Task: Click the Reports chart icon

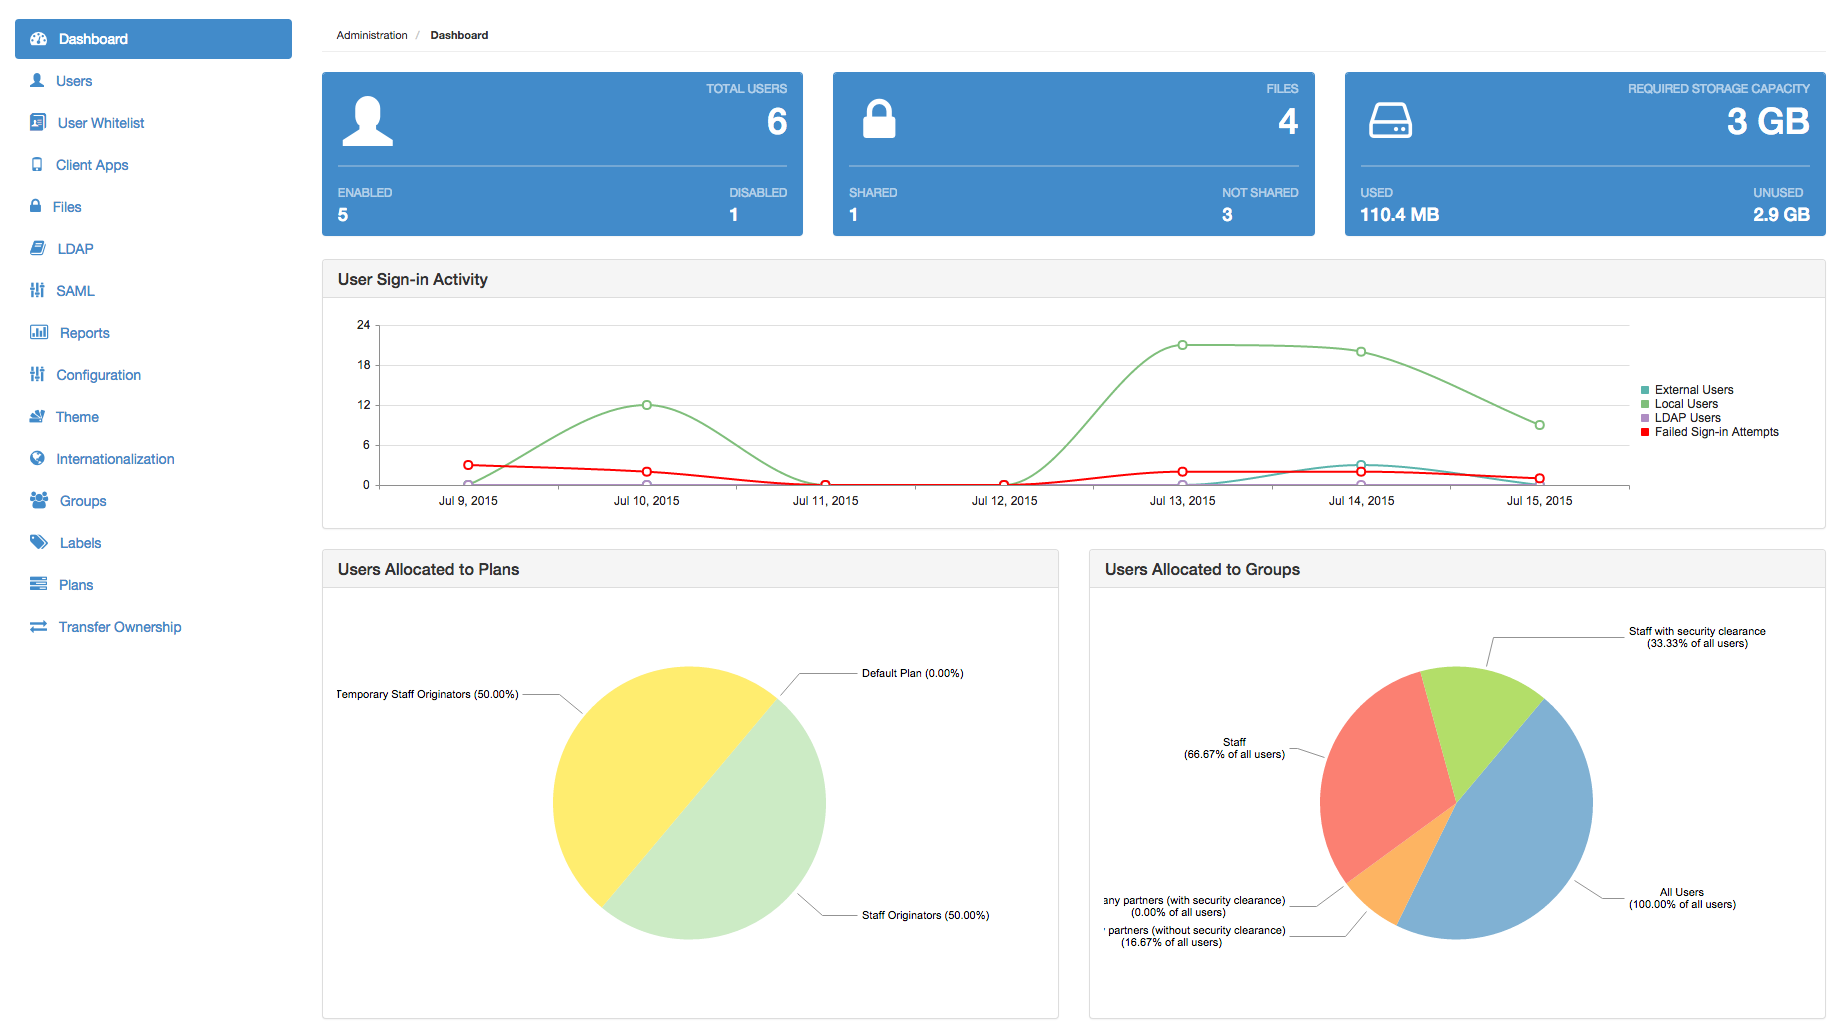Action: pyautogui.click(x=39, y=332)
